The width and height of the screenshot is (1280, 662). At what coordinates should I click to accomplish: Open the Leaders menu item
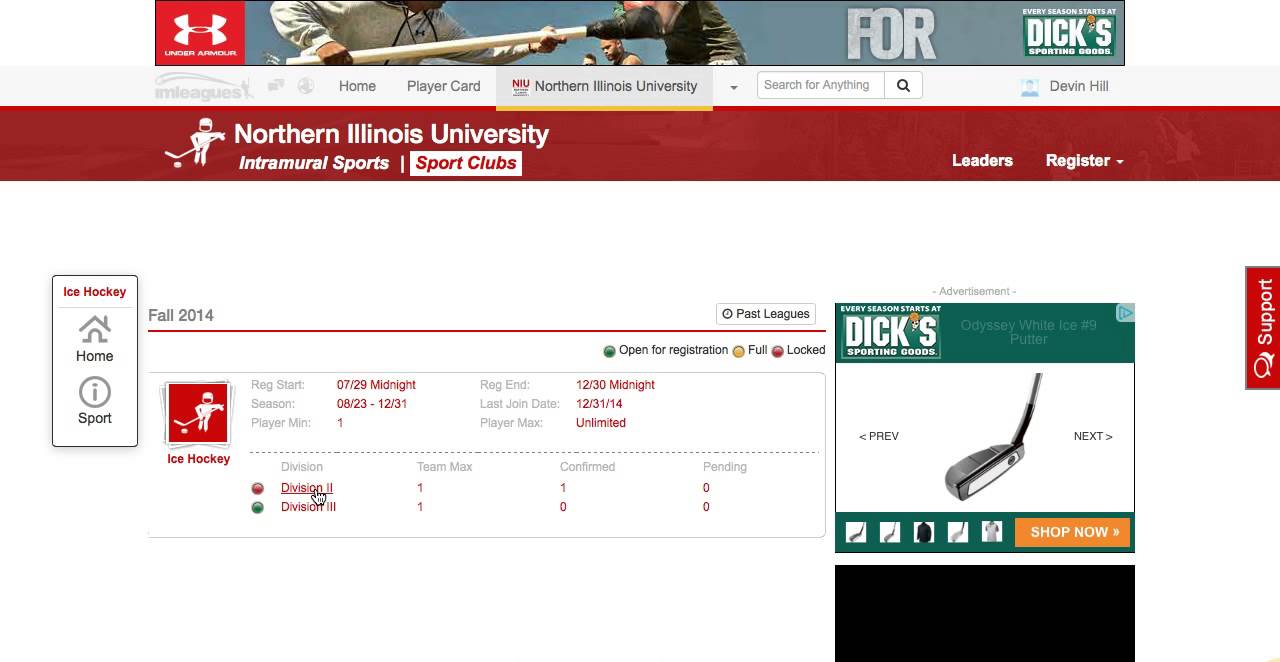pyautogui.click(x=982, y=160)
